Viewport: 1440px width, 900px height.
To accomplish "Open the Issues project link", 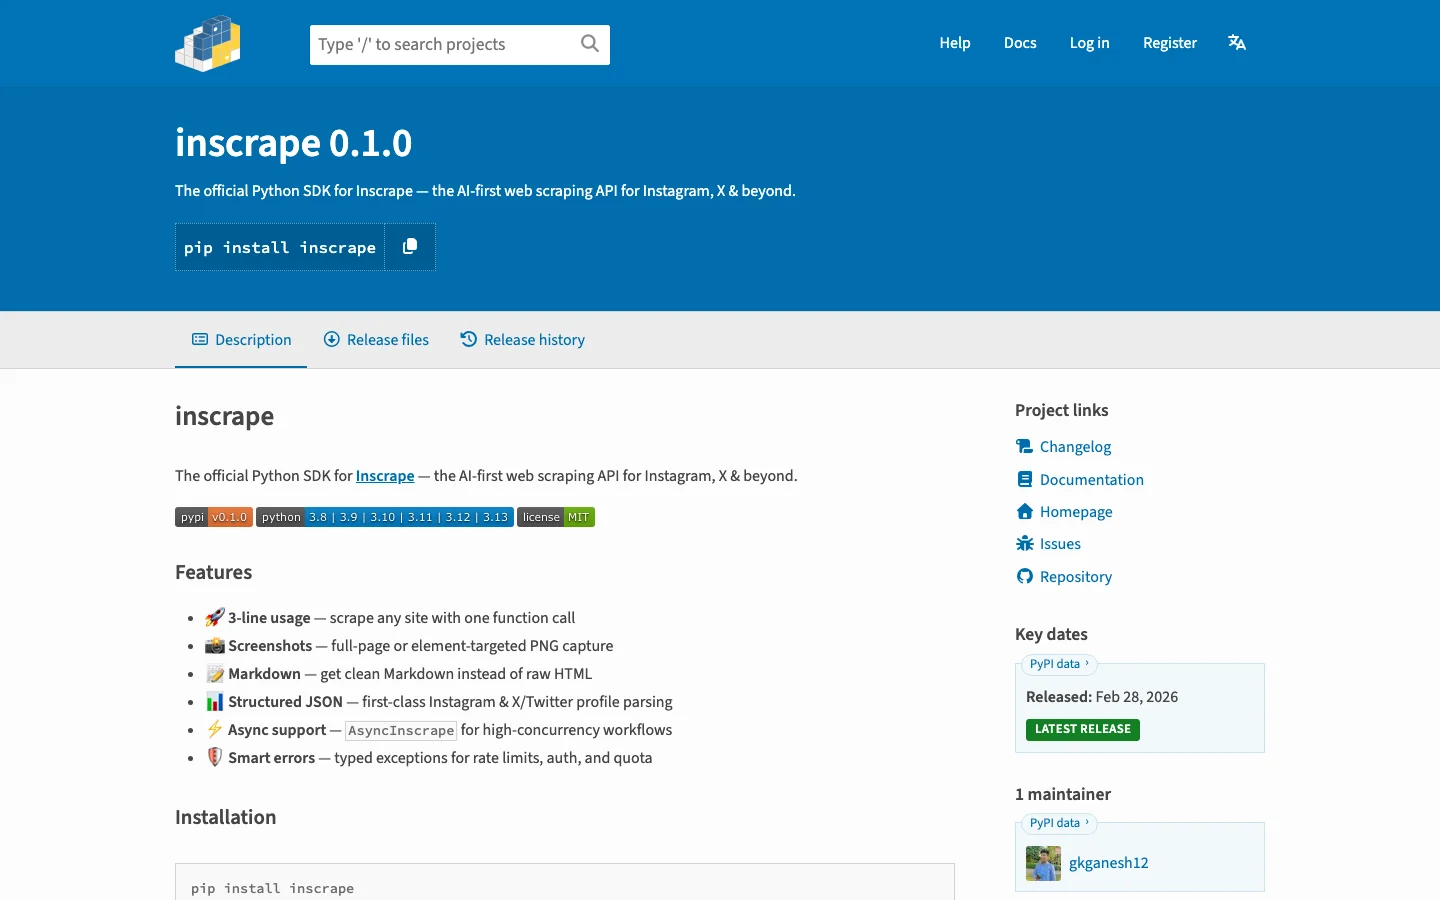I will tap(1060, 544).
